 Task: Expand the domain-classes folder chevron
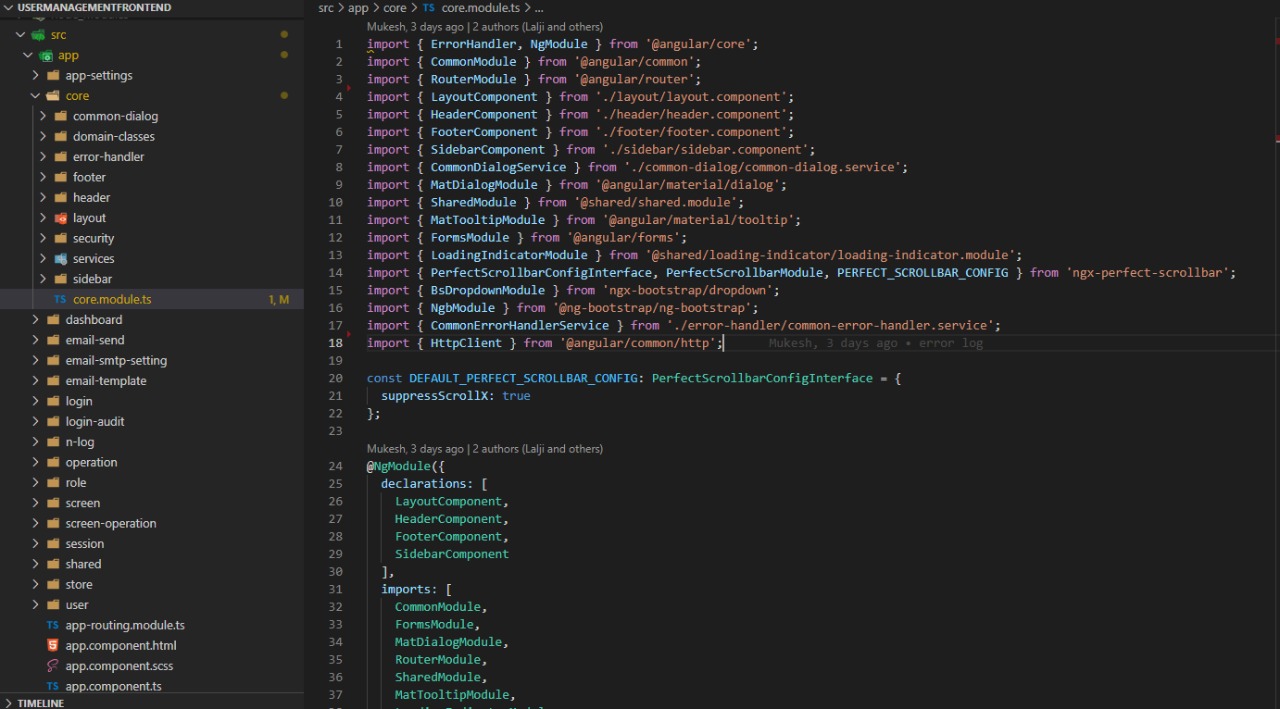(43, 136)
